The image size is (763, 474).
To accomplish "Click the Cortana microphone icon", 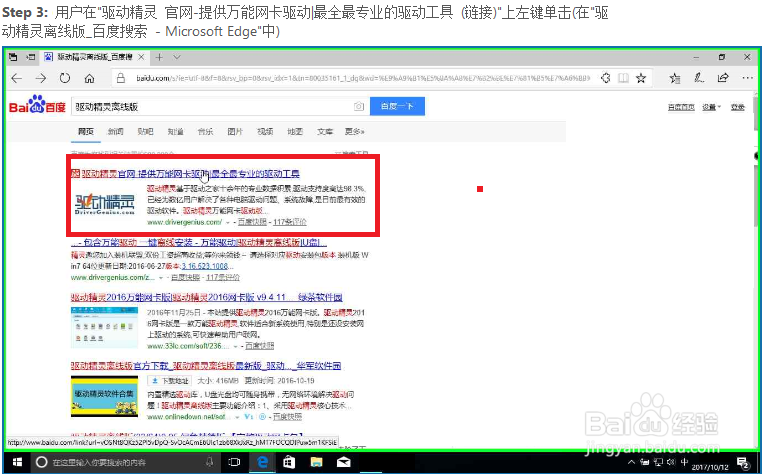I will click(209, 462).
